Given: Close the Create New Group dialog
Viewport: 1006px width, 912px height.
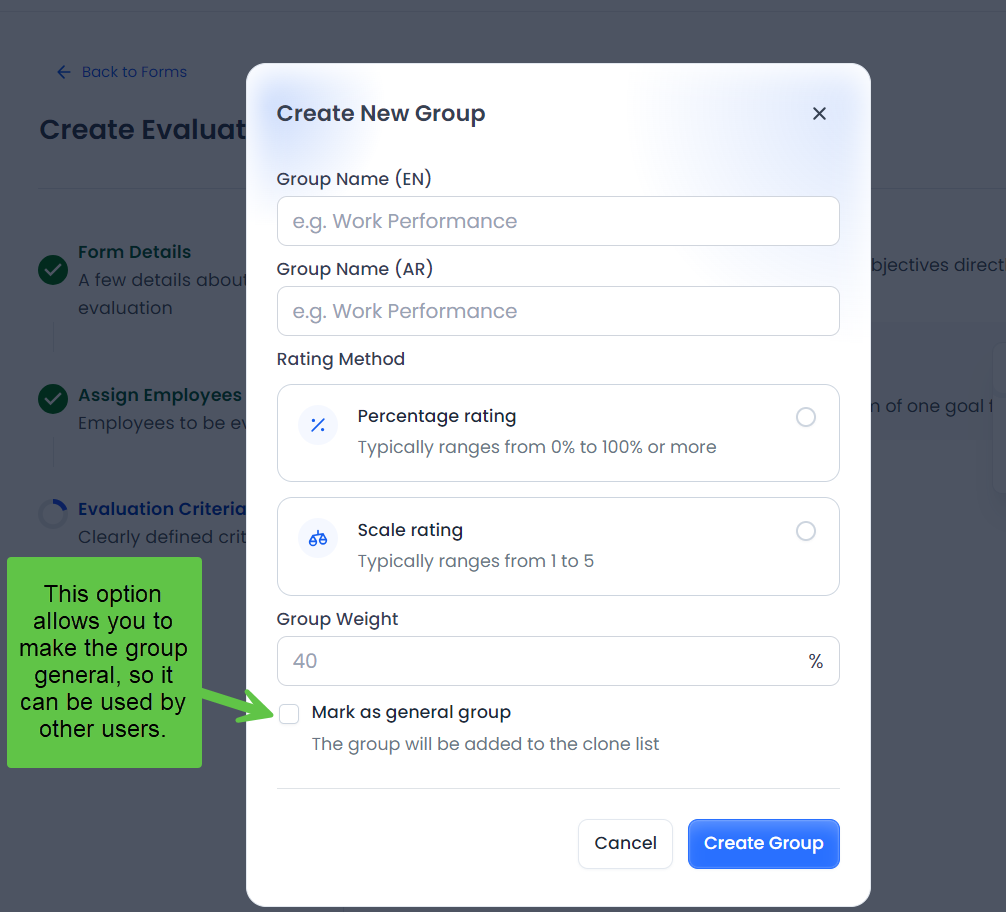Looking at the screenshot, I should pyautogui.click(x=819, y=113).
